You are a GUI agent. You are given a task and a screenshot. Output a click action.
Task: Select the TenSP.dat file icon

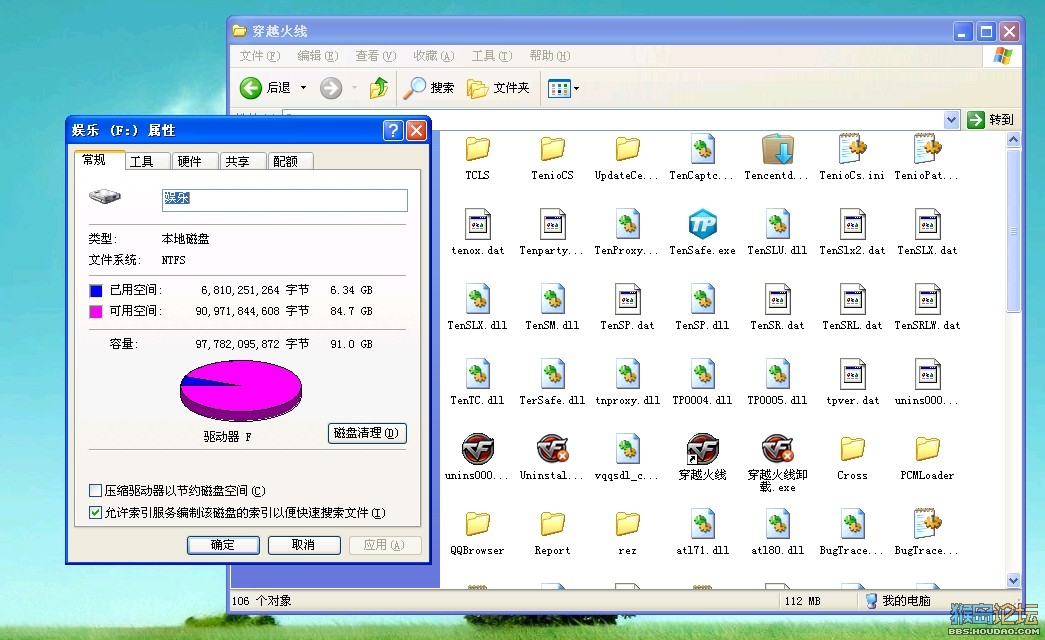[627, 299]
